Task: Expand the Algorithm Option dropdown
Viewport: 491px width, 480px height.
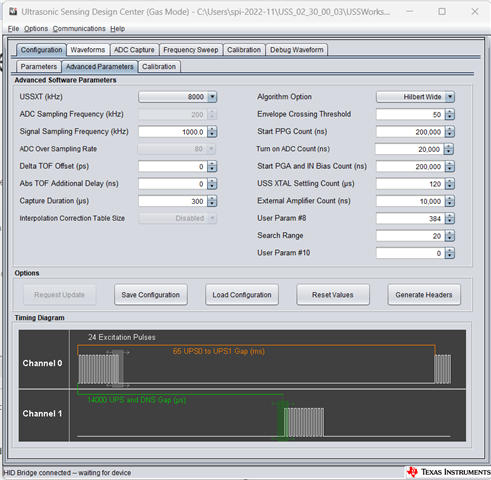Action: click(450, 97)
